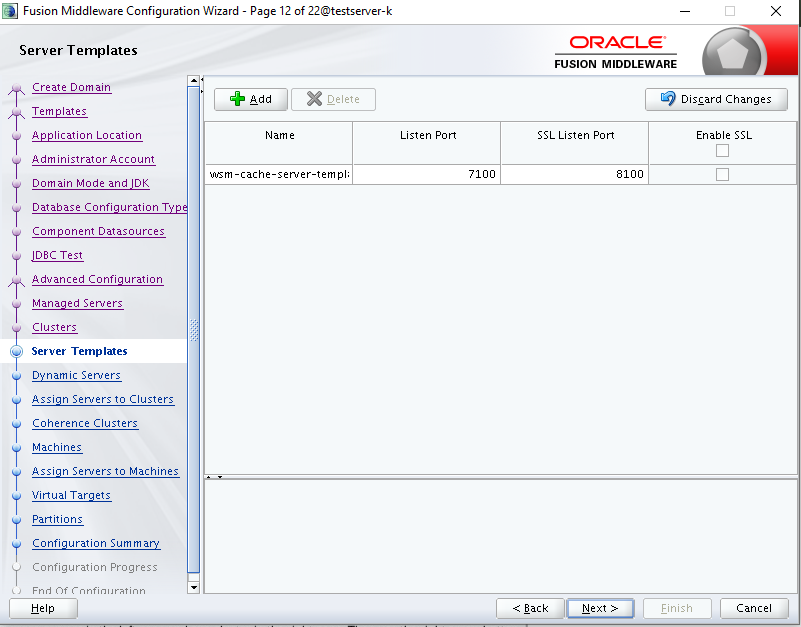801x627 pixels.
Task: Go to the Partitions step
Action: [57, 520]
